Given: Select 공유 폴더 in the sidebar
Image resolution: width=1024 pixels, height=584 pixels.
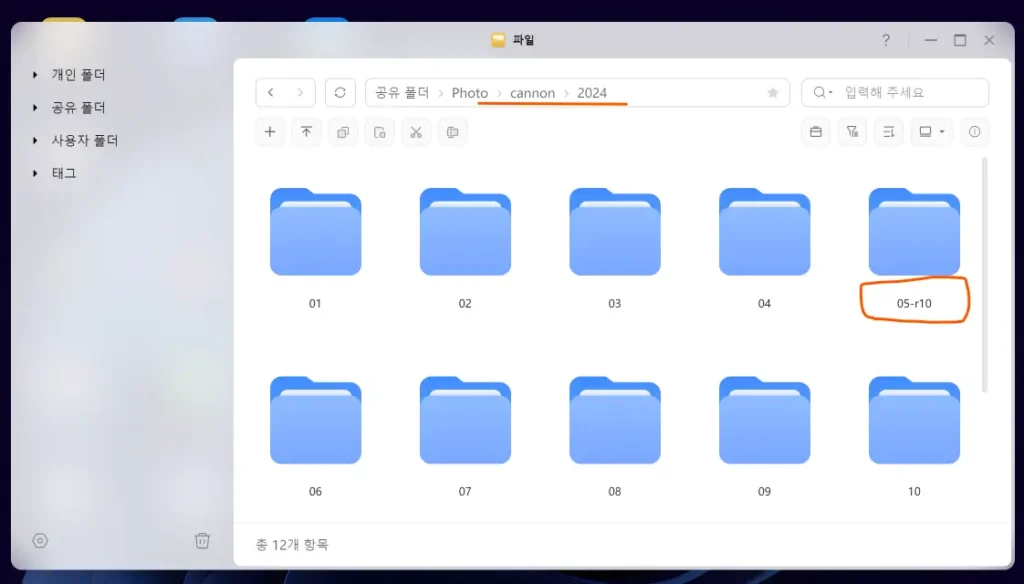Looking at the screenshot, I should click(x=78, y=108).
